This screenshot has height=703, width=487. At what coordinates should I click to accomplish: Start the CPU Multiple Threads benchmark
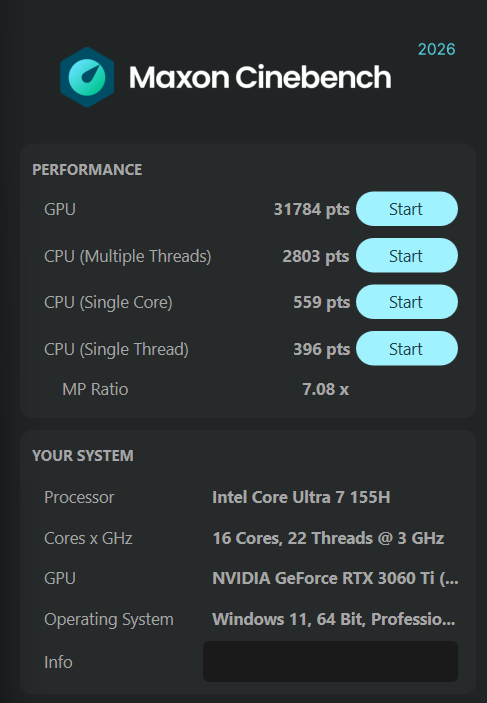(x=407, y=256)
